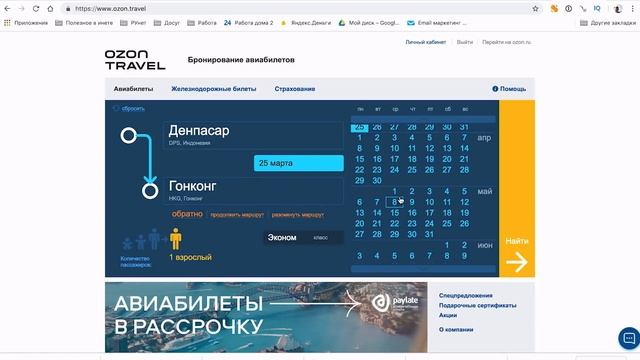Image resolution: width=640 pixels, height=360 pixels.
Task: Select May 22 in the calendar
Action: pos(394,224)
